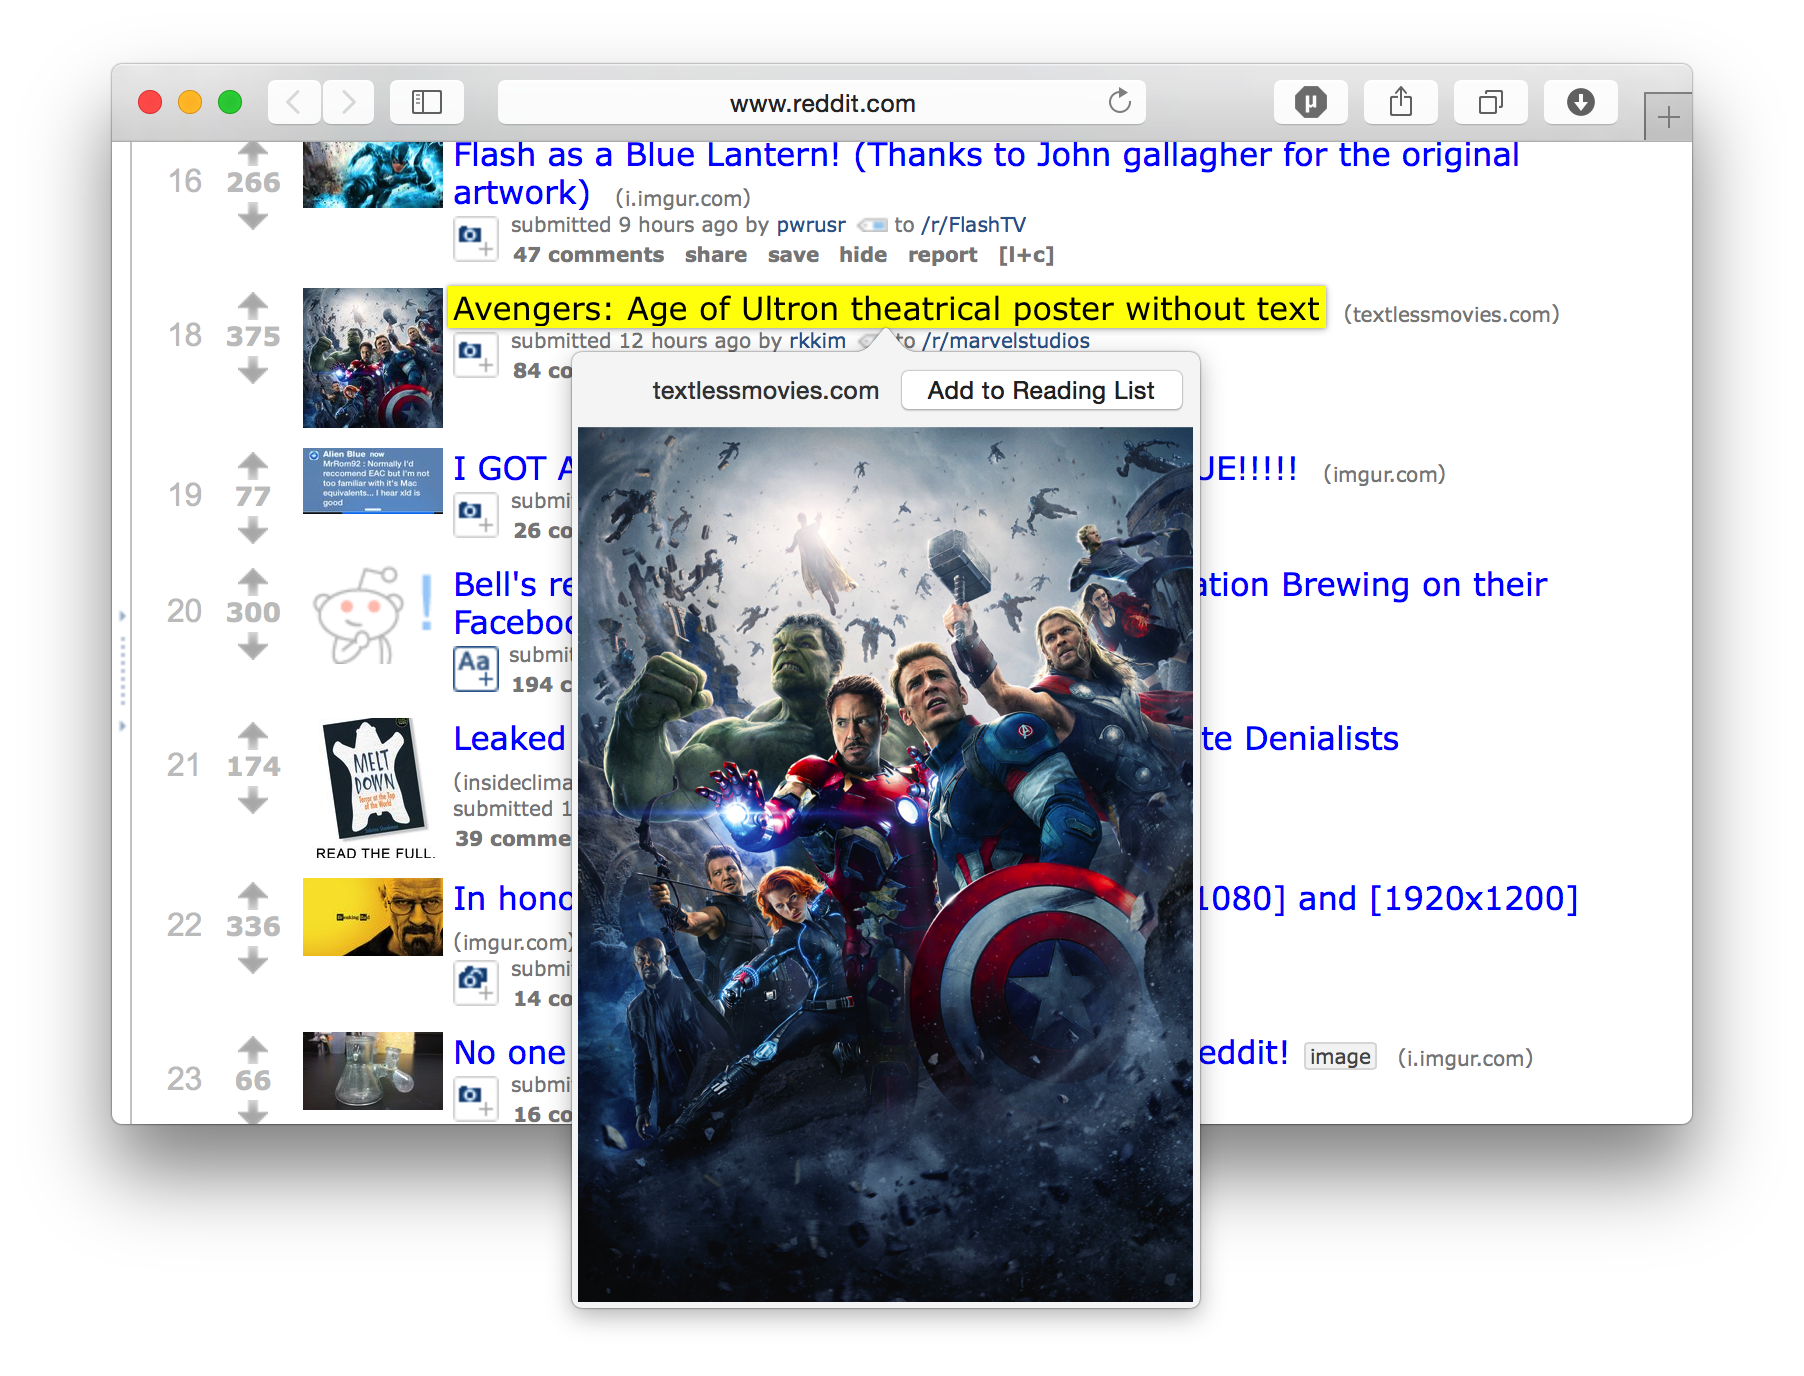Viewport: 1804px width, 1376px height.
Task: Upvote the Leaked post ranked 21
Action: (253, 734)
